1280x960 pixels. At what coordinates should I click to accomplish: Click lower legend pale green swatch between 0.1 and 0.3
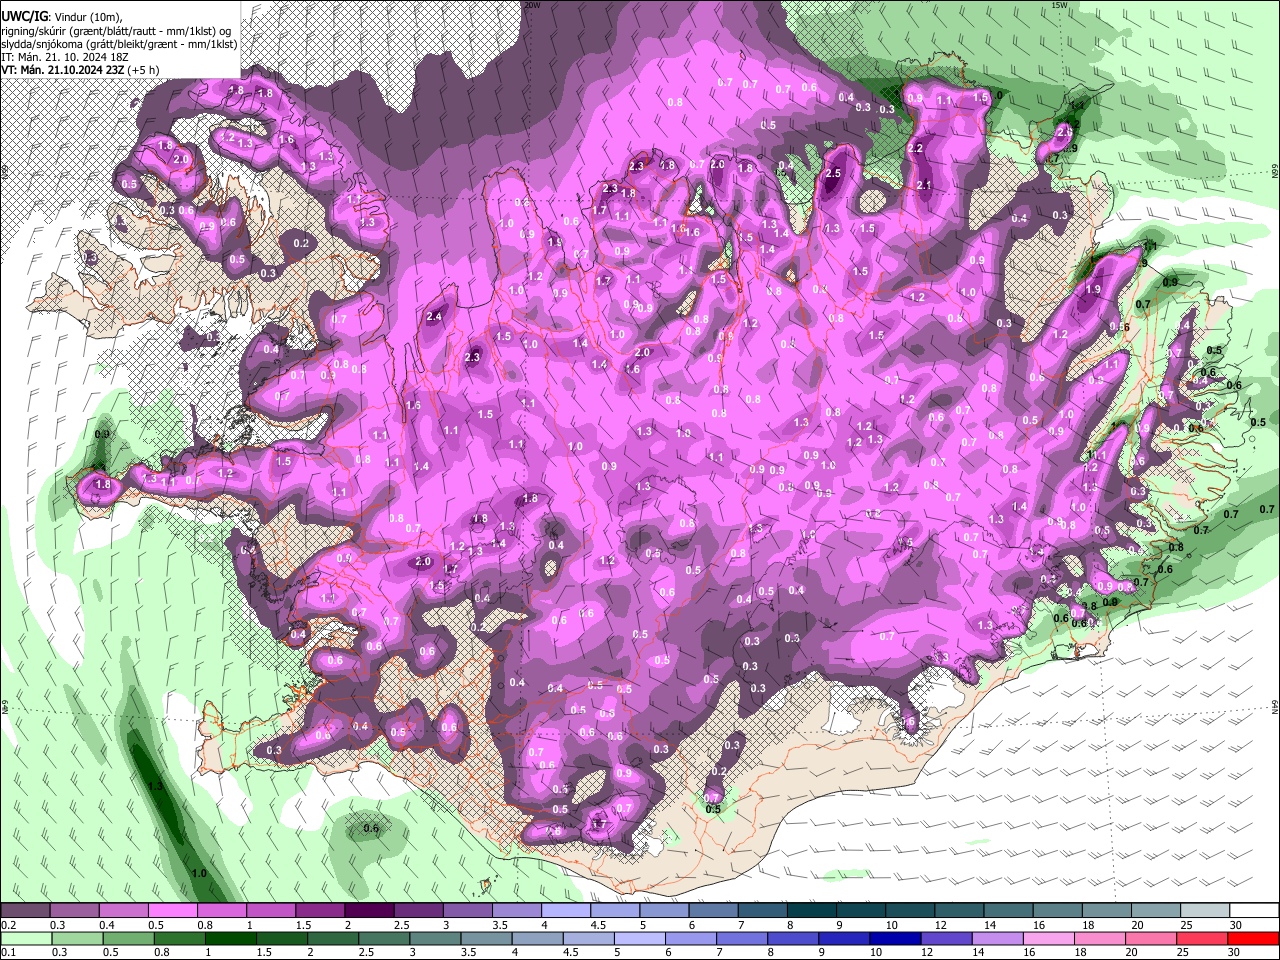pos(25,938)
